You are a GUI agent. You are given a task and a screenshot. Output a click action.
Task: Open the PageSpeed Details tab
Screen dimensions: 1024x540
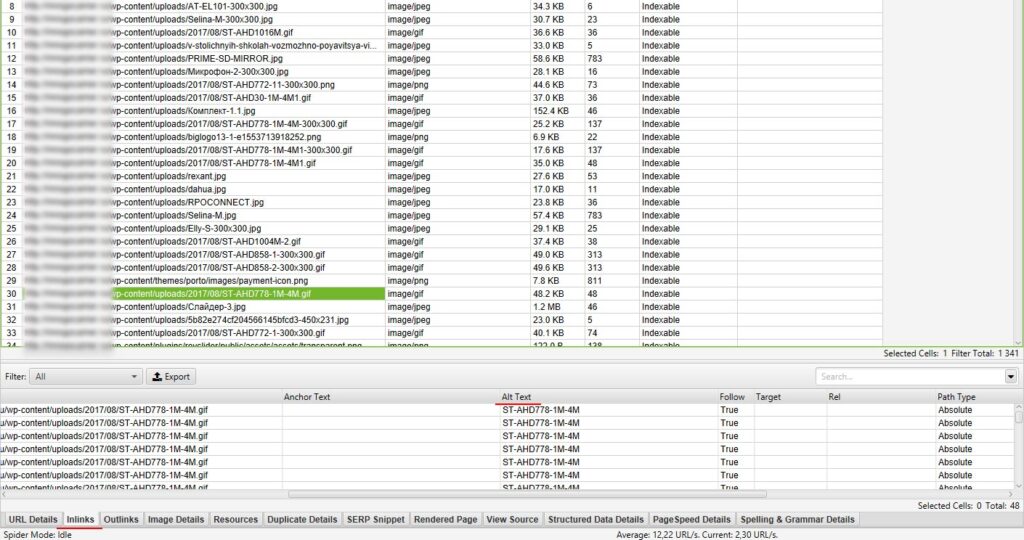691,520
